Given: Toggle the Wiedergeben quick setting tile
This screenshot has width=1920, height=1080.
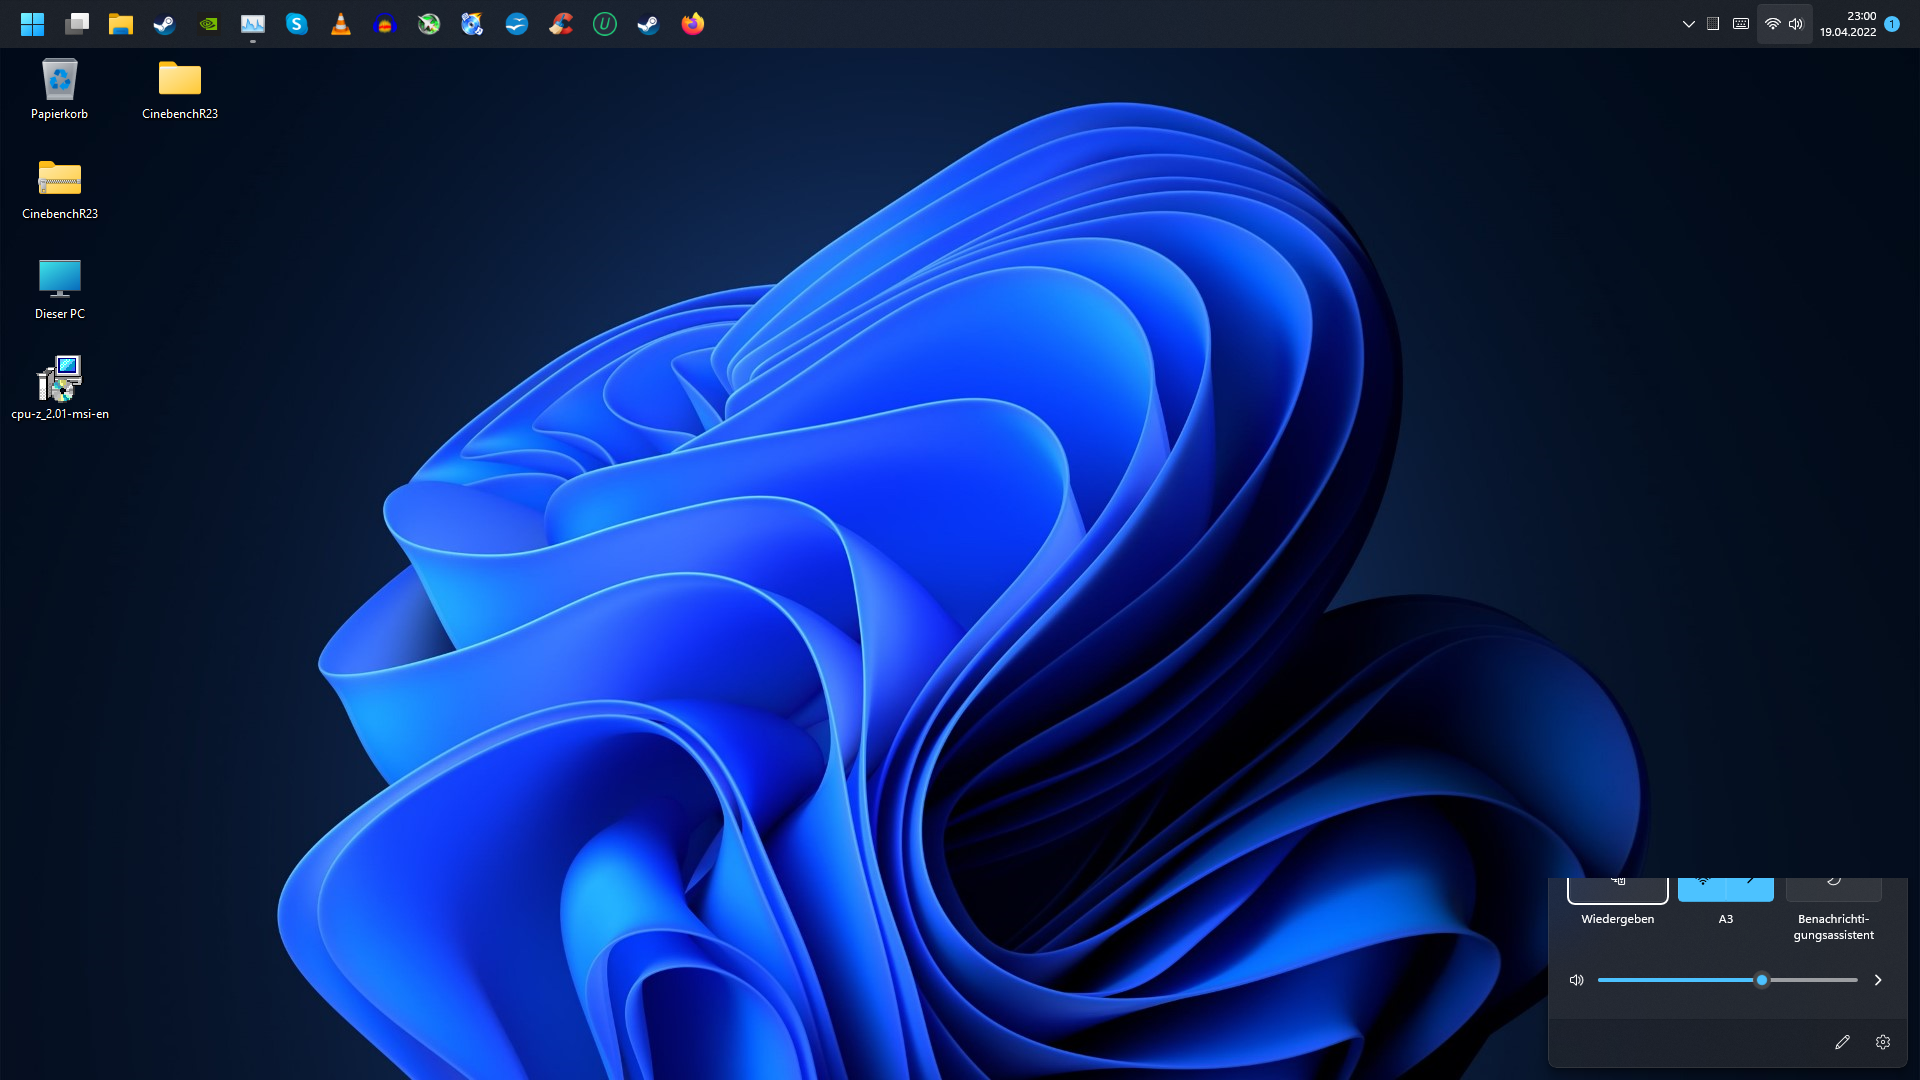Looking at the screenshot, I should (x=1616, y=888).
